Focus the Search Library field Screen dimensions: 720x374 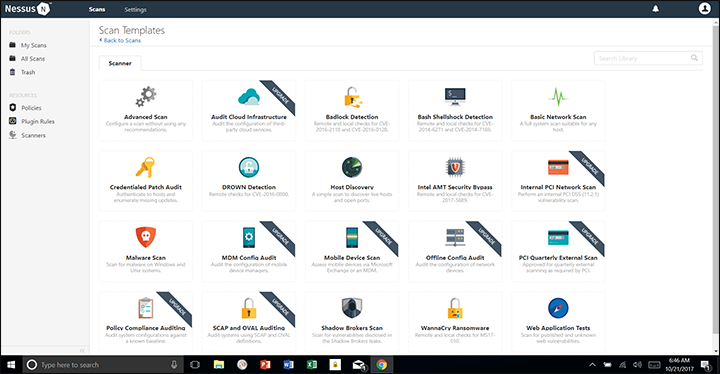[x=648, y=58]
